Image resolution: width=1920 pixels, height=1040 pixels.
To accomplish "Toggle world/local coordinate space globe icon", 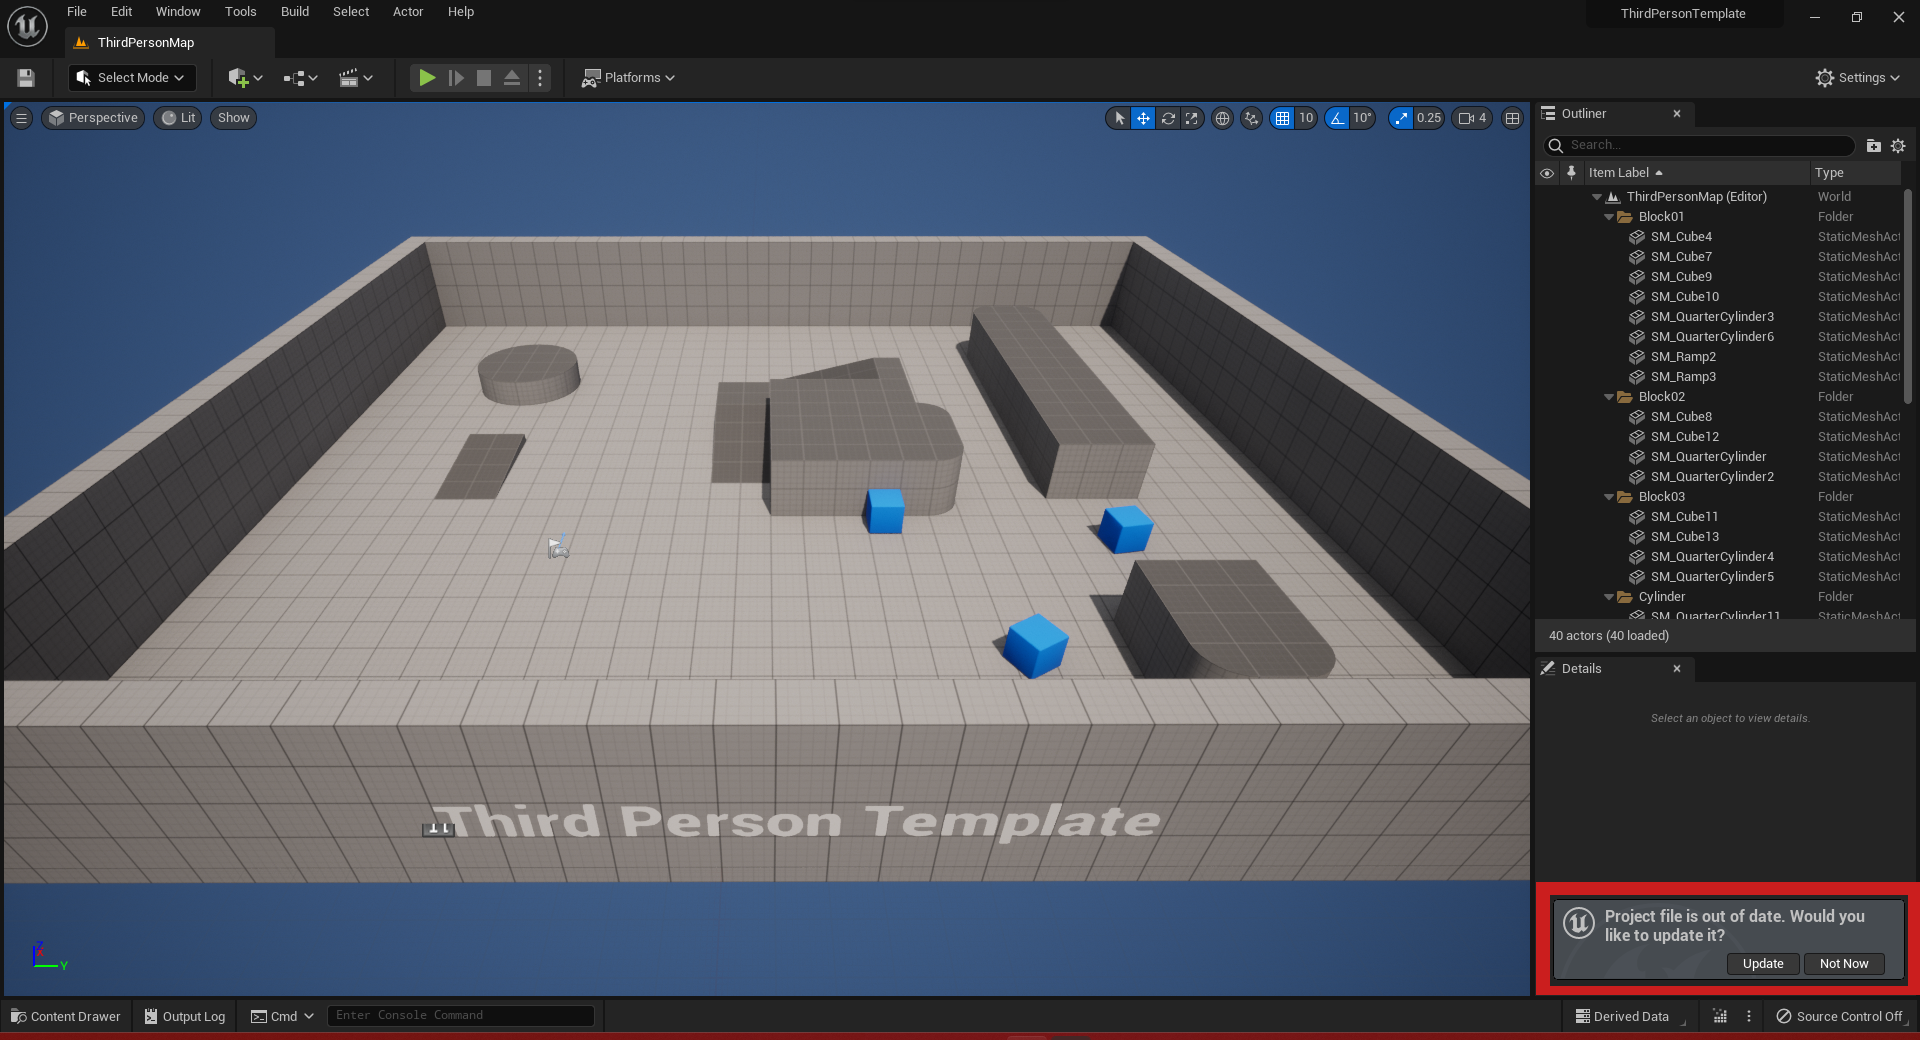I will [1222, 118].
